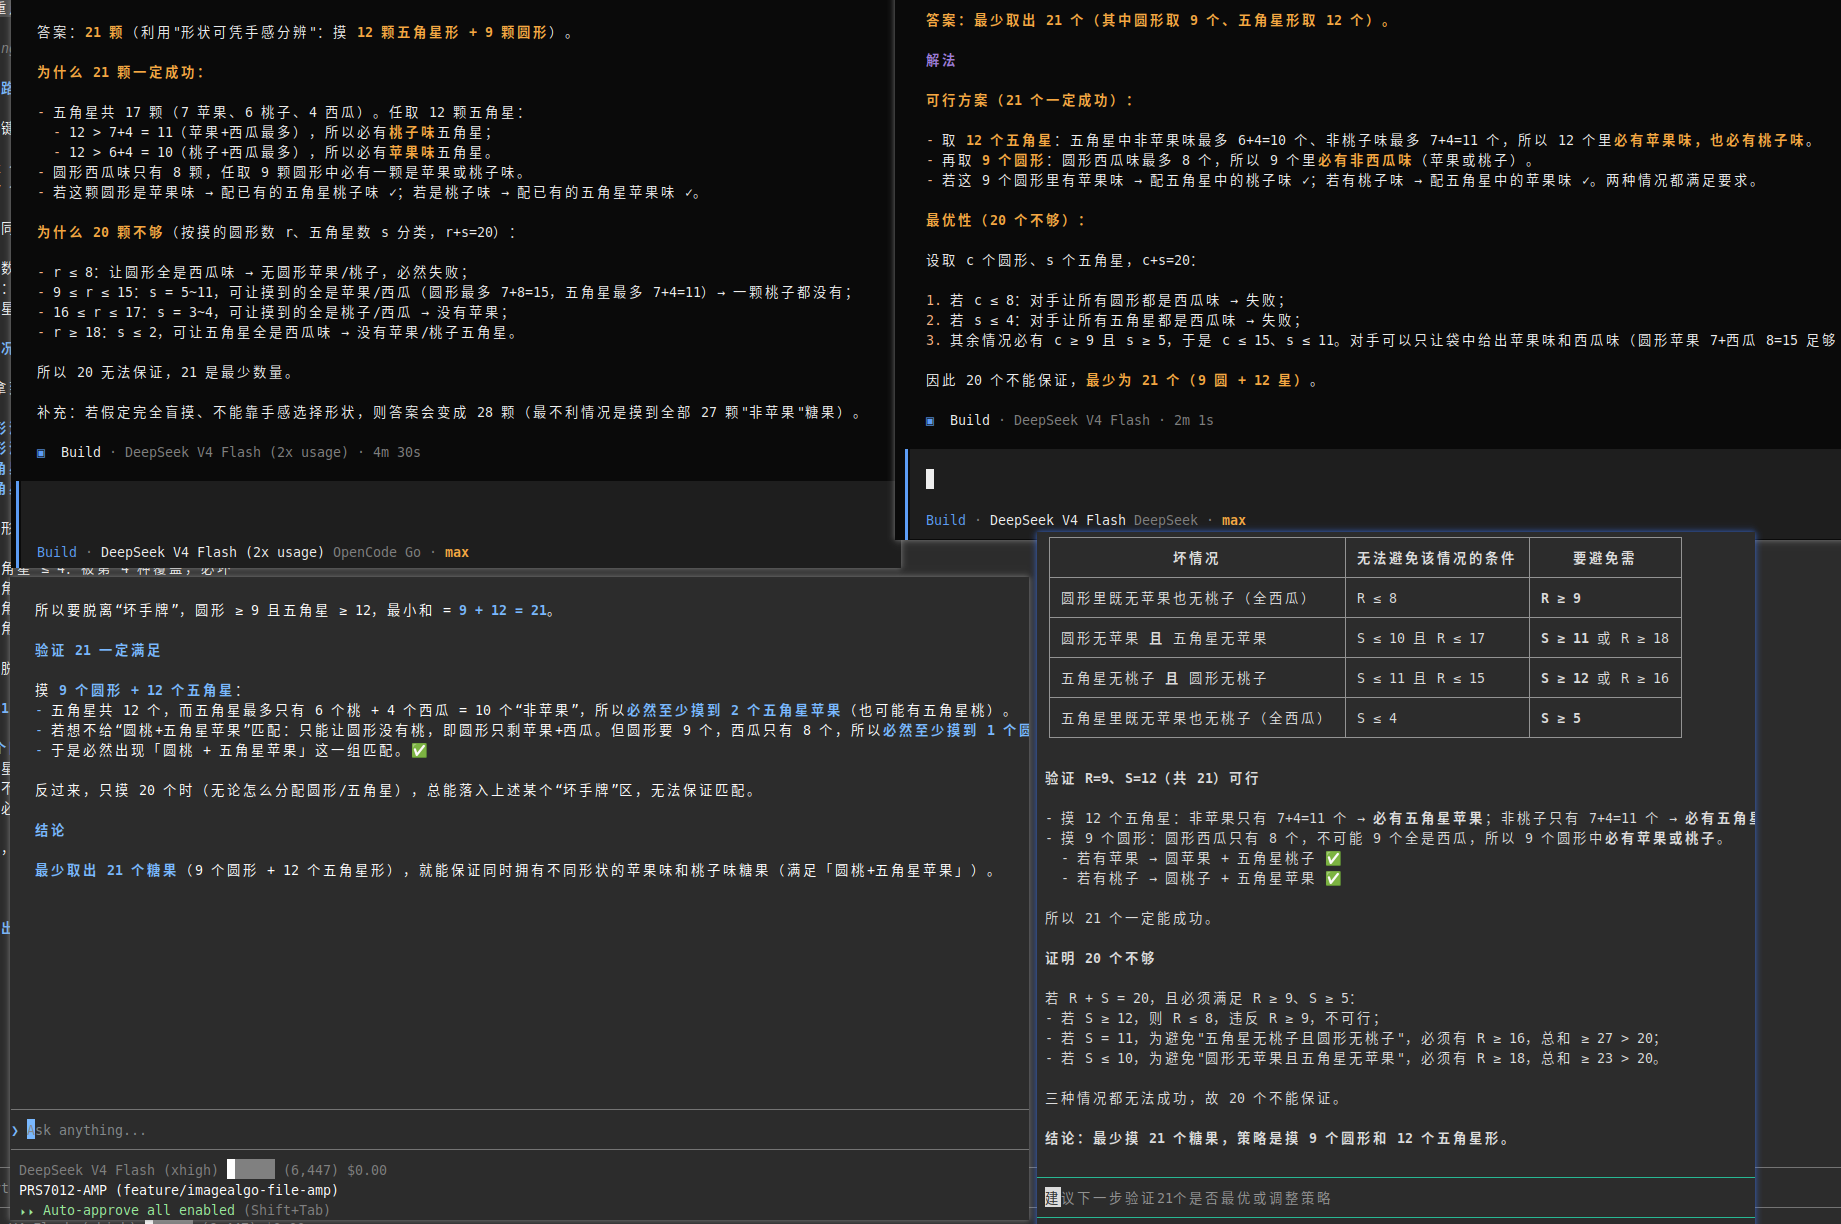This screenshot has width=1841, height=1224.
Task: Select PRS7012-AMP branch status text
Action: pos(179,1190)
